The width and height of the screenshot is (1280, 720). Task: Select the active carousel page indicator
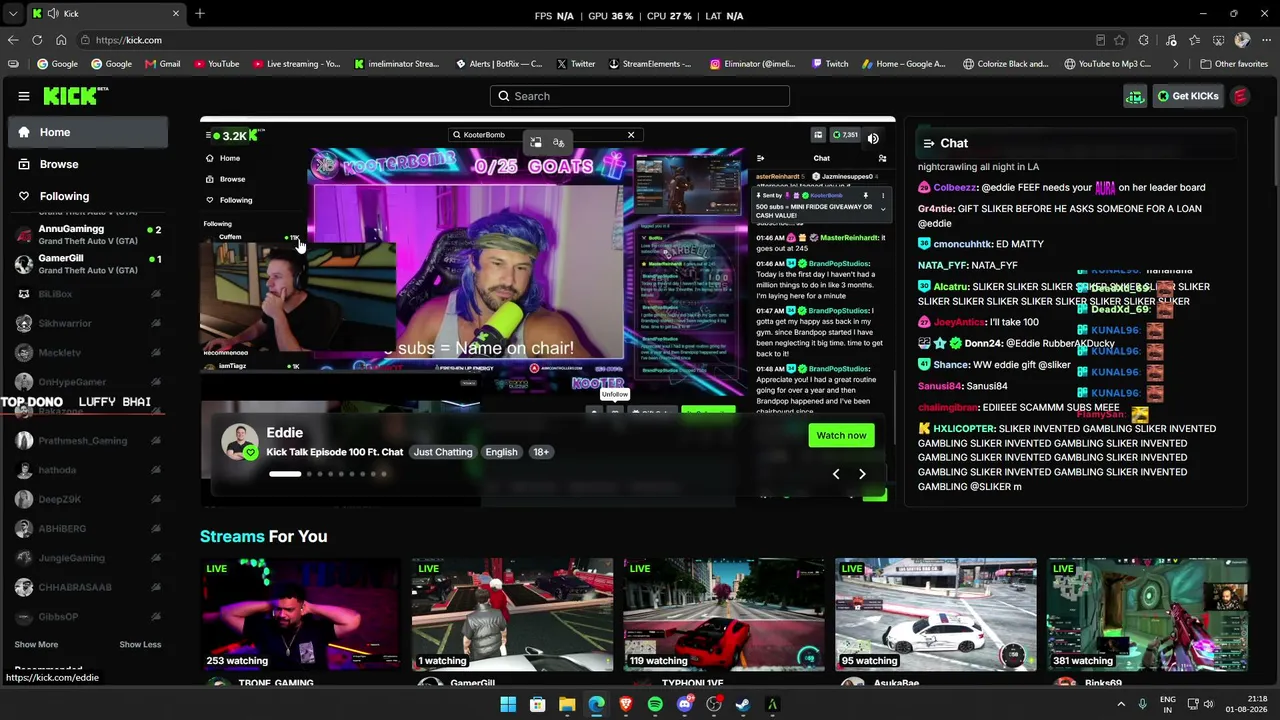click(285, 474)
